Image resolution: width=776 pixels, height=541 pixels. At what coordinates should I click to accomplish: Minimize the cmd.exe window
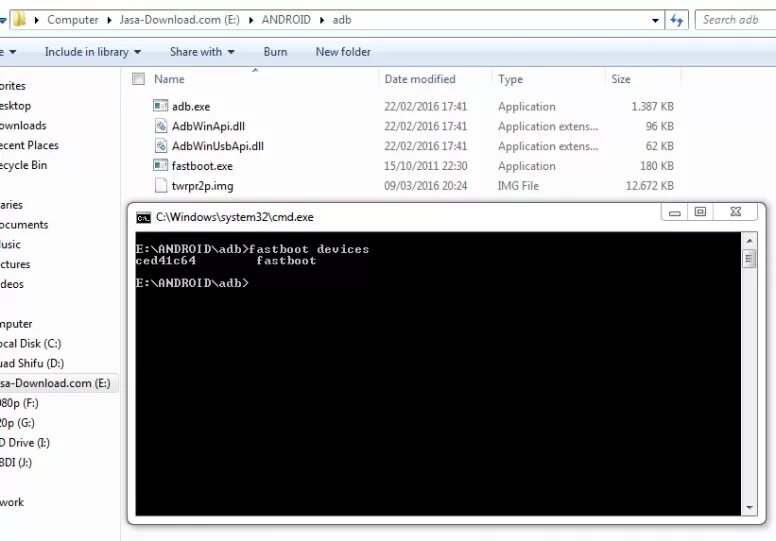tap(674, 212)
